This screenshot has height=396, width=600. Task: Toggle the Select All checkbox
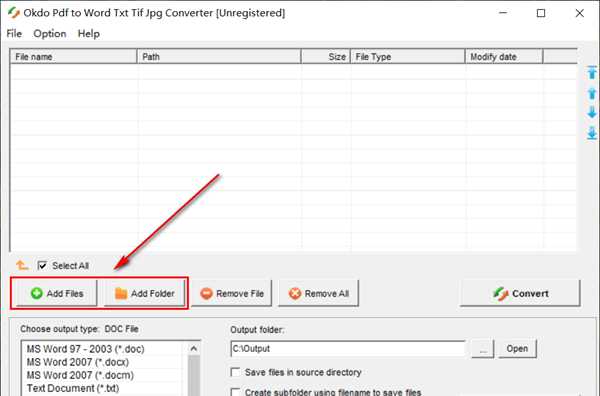click(42, 266)
